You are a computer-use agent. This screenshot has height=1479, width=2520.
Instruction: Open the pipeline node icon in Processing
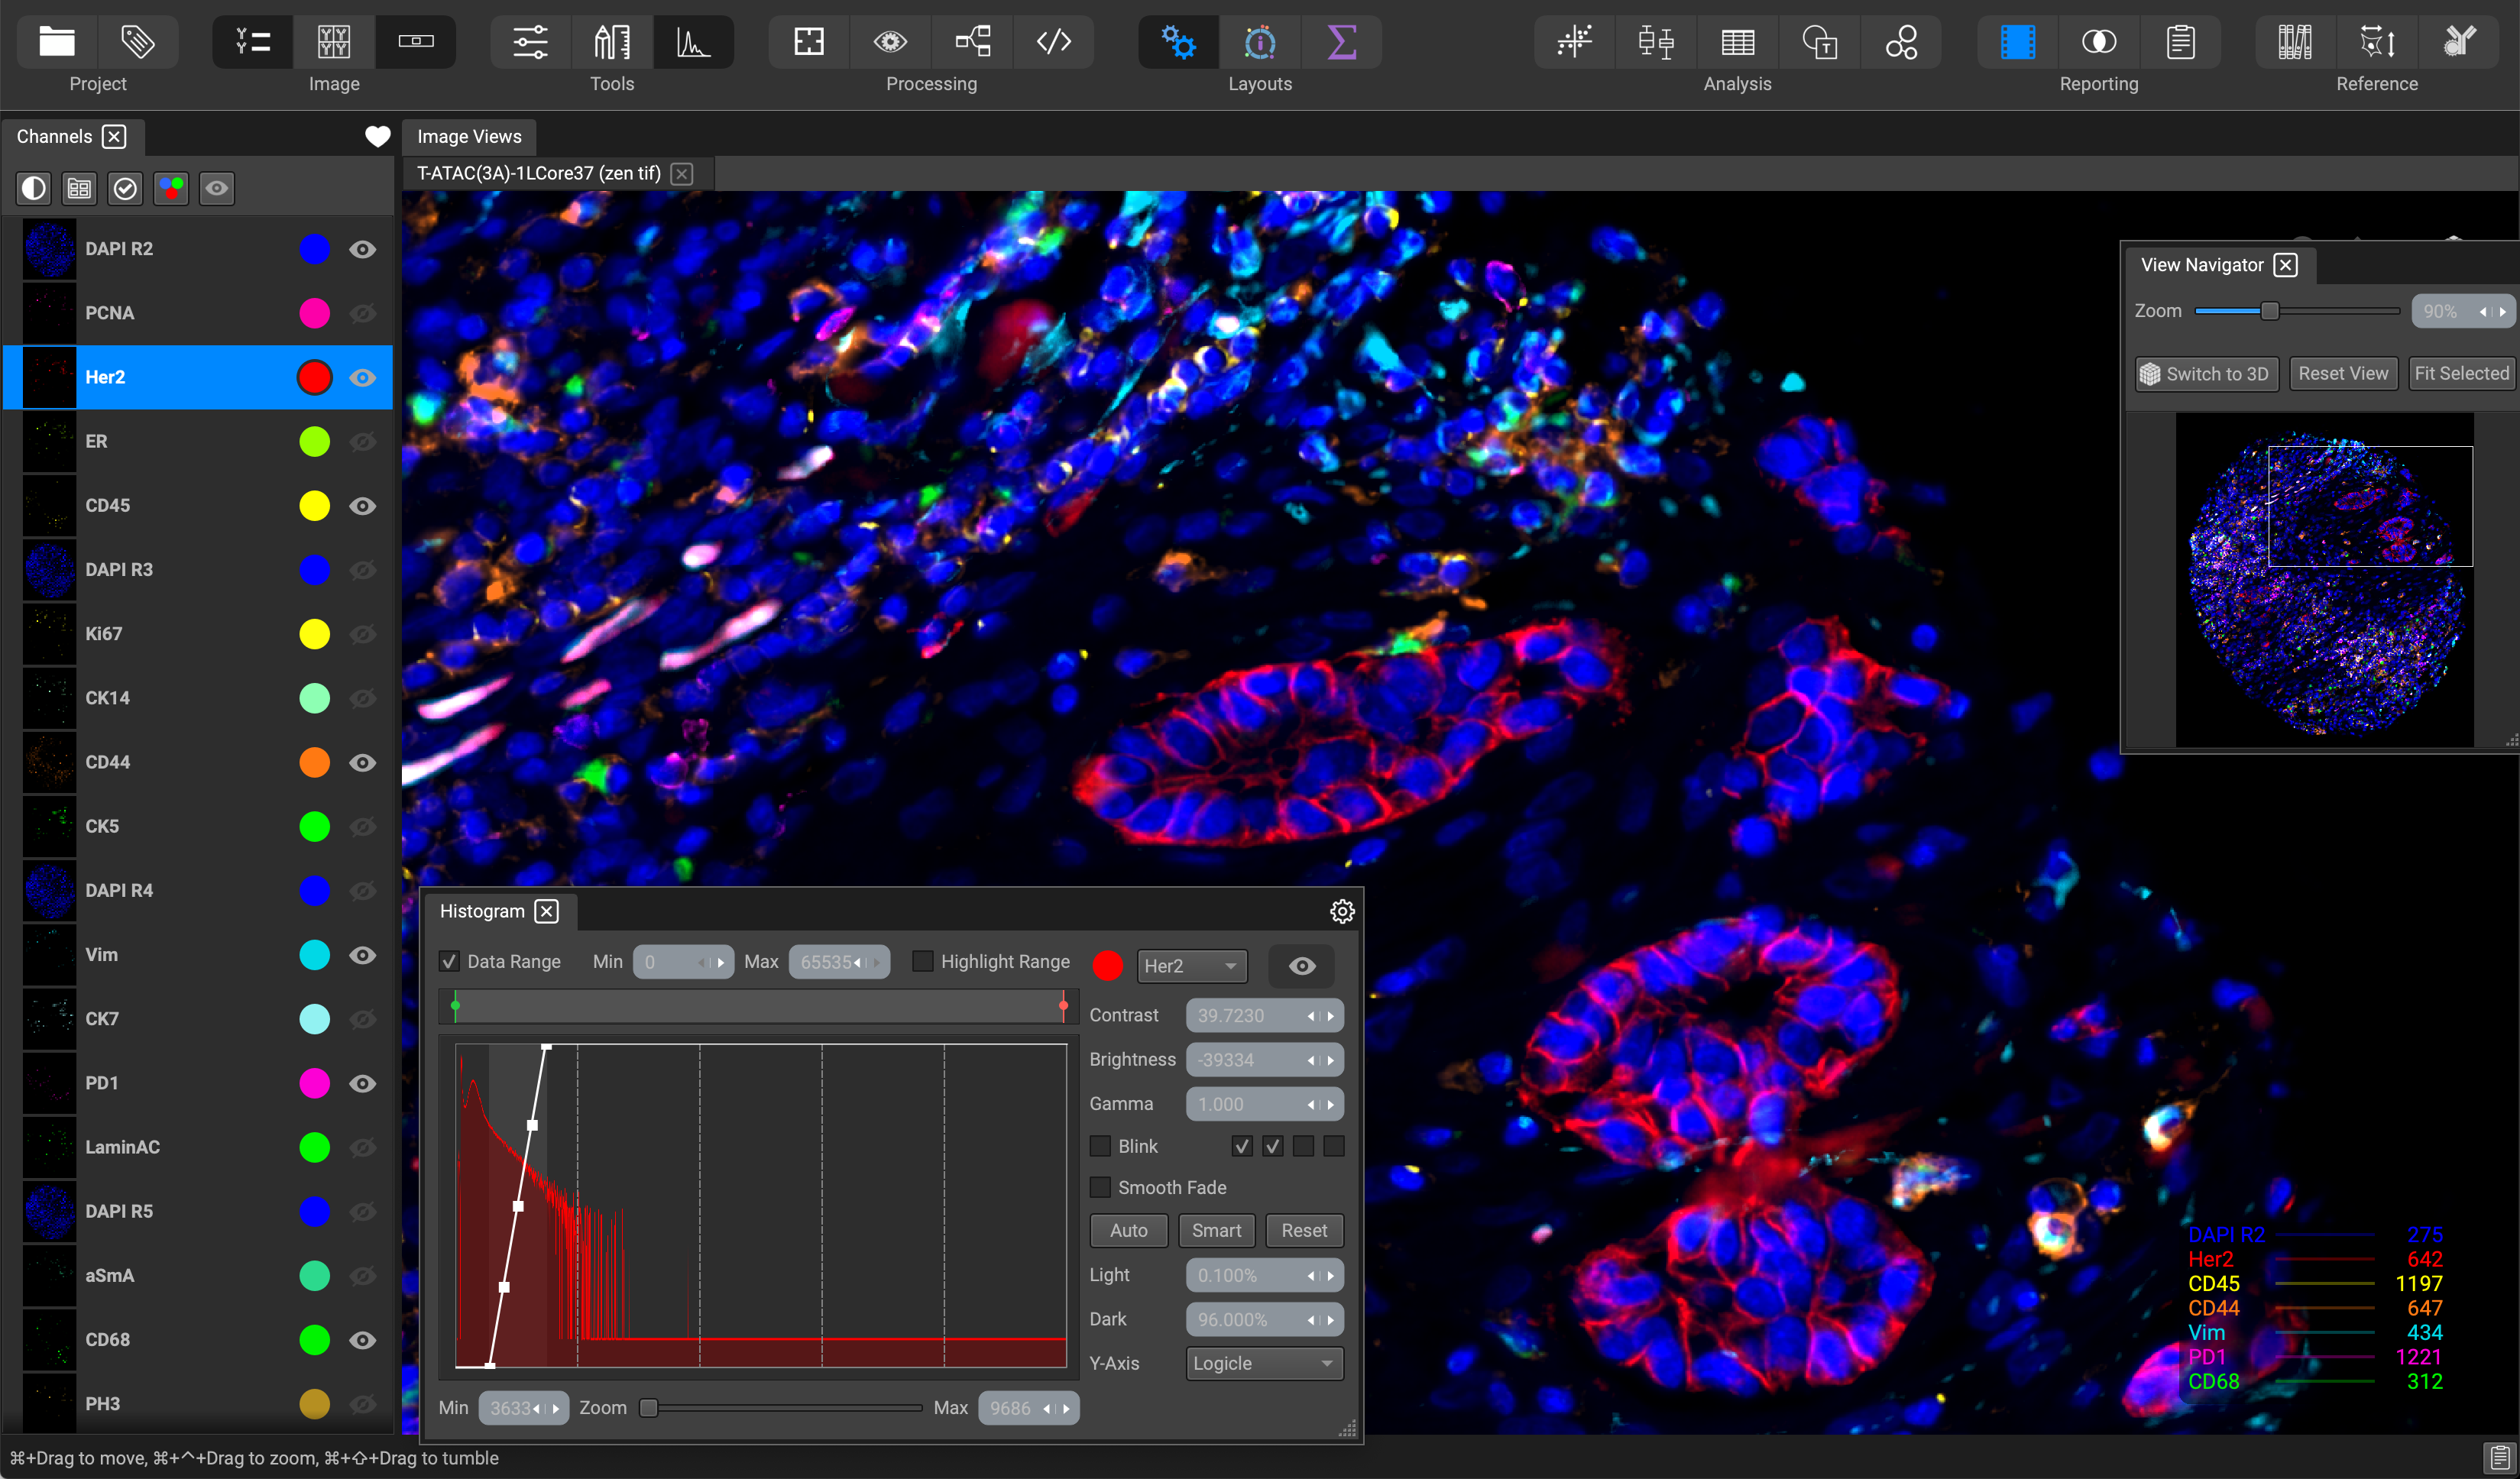coord(972,41)
